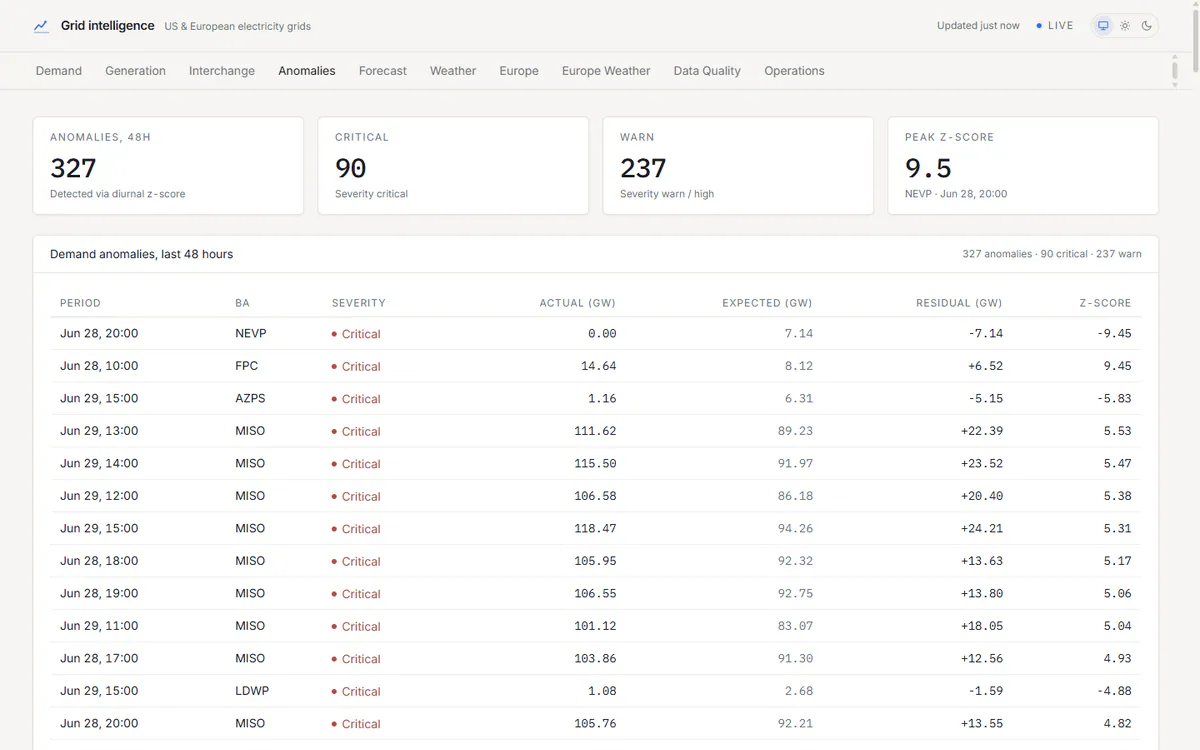Screen dimensions: 1200x750
Task: Click the Peak Z-Score card showing 9.5
Action: (x=1023, y=166)
